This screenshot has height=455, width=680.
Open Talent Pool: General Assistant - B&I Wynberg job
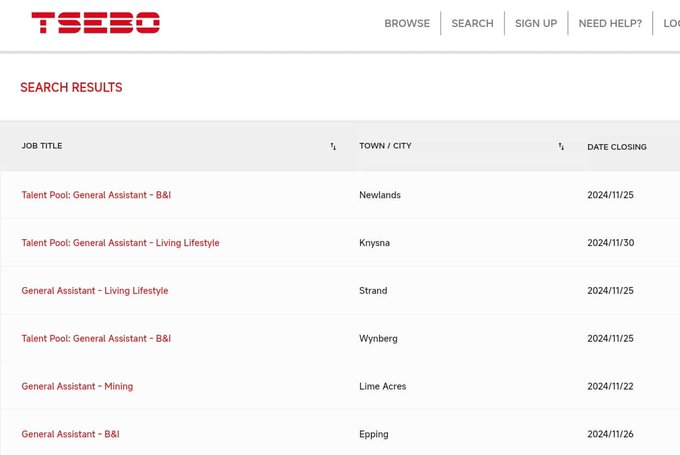coord(96,338)
